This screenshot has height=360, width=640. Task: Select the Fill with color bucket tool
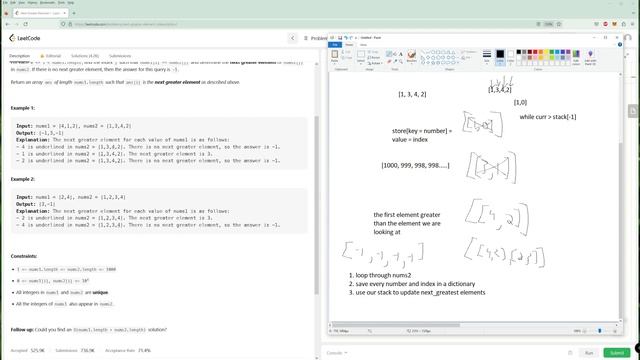point(395,54)
